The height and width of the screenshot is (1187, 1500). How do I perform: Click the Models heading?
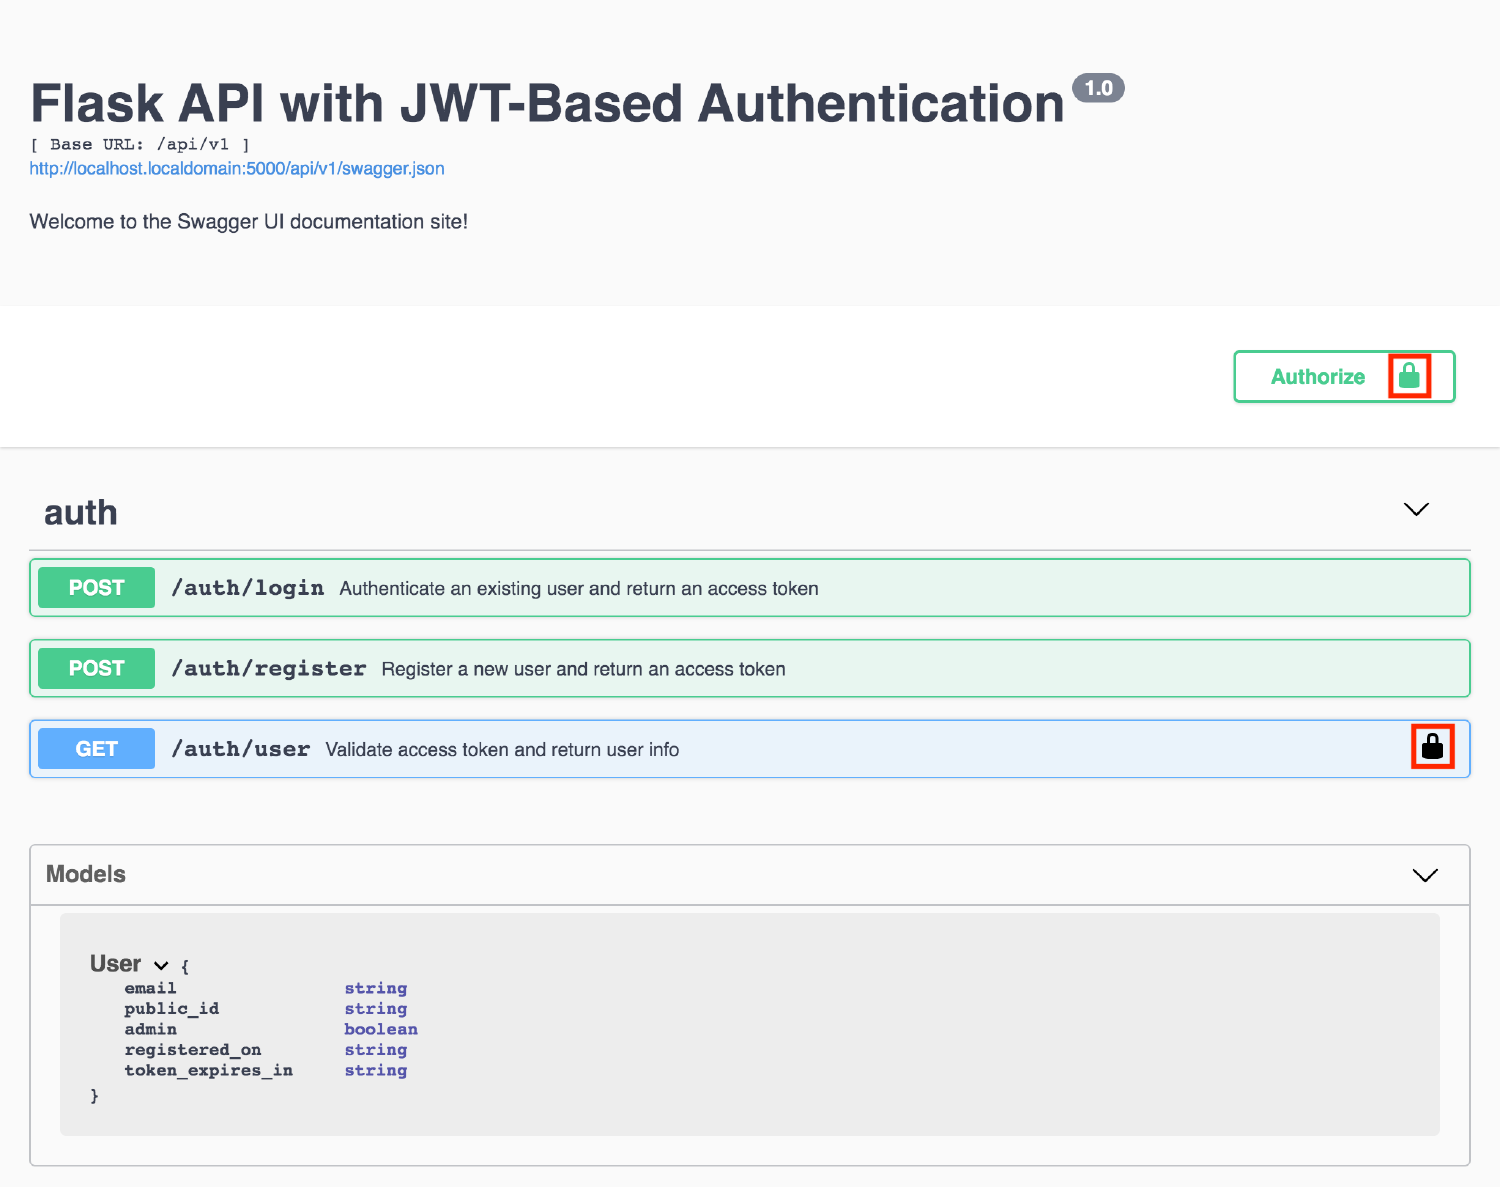click(86, 874)
